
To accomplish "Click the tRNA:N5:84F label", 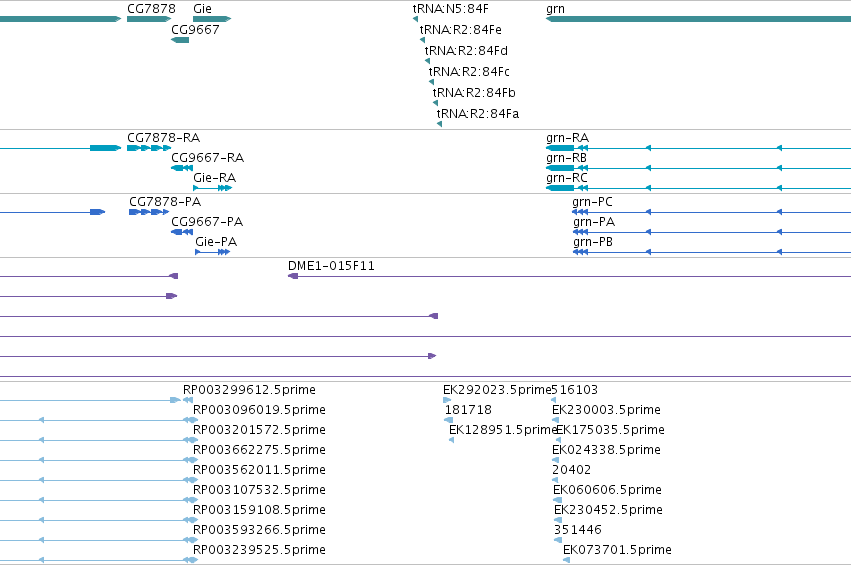I will [450, 9].
